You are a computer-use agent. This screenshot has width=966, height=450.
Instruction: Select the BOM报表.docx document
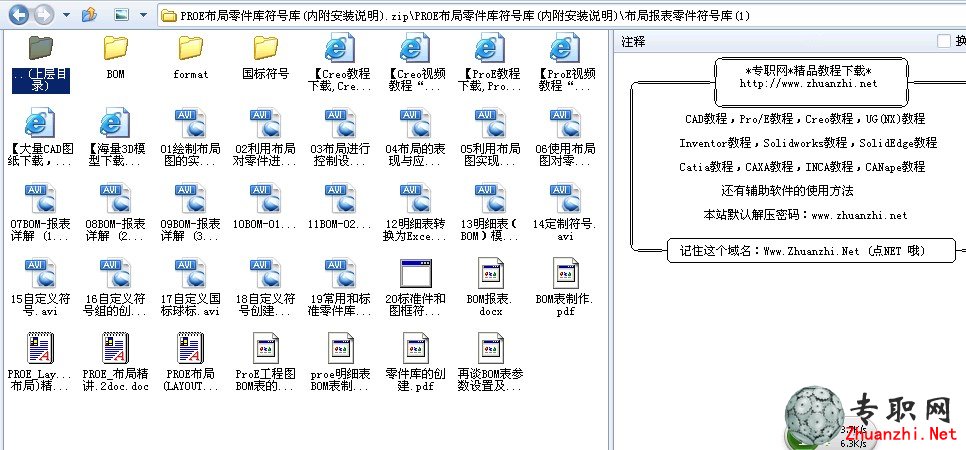[x=490, y=288]
